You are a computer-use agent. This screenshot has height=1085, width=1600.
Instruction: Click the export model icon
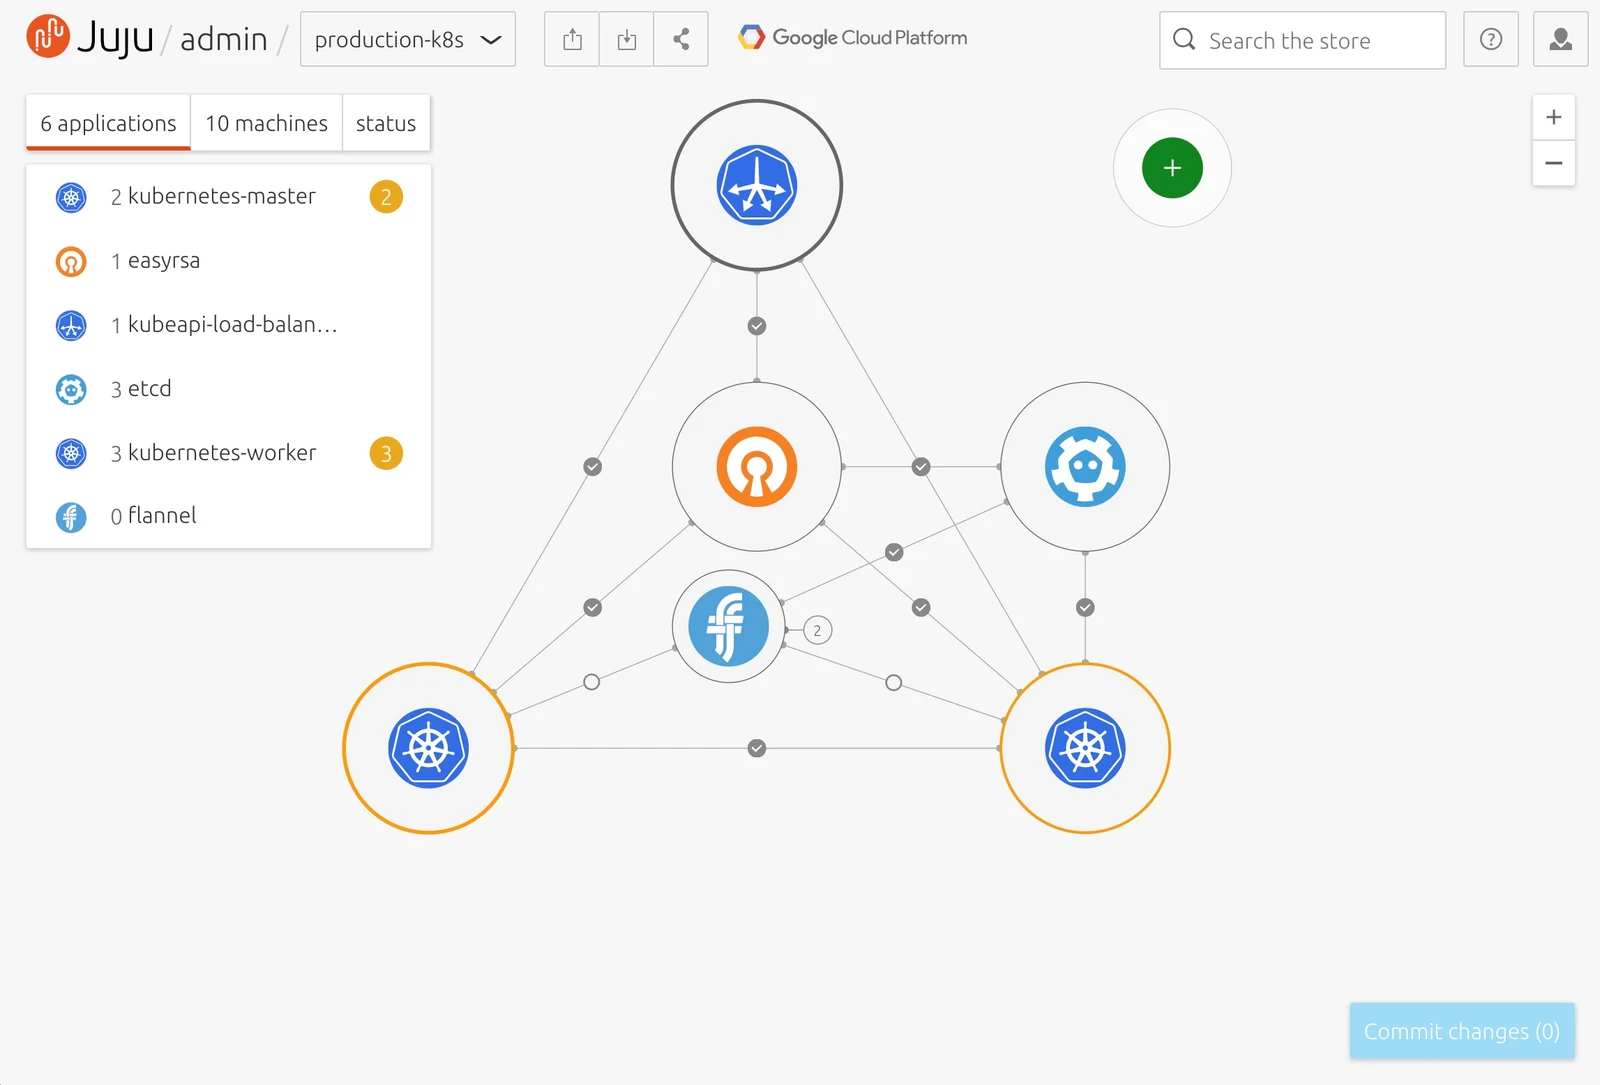[x=572, y=39]
